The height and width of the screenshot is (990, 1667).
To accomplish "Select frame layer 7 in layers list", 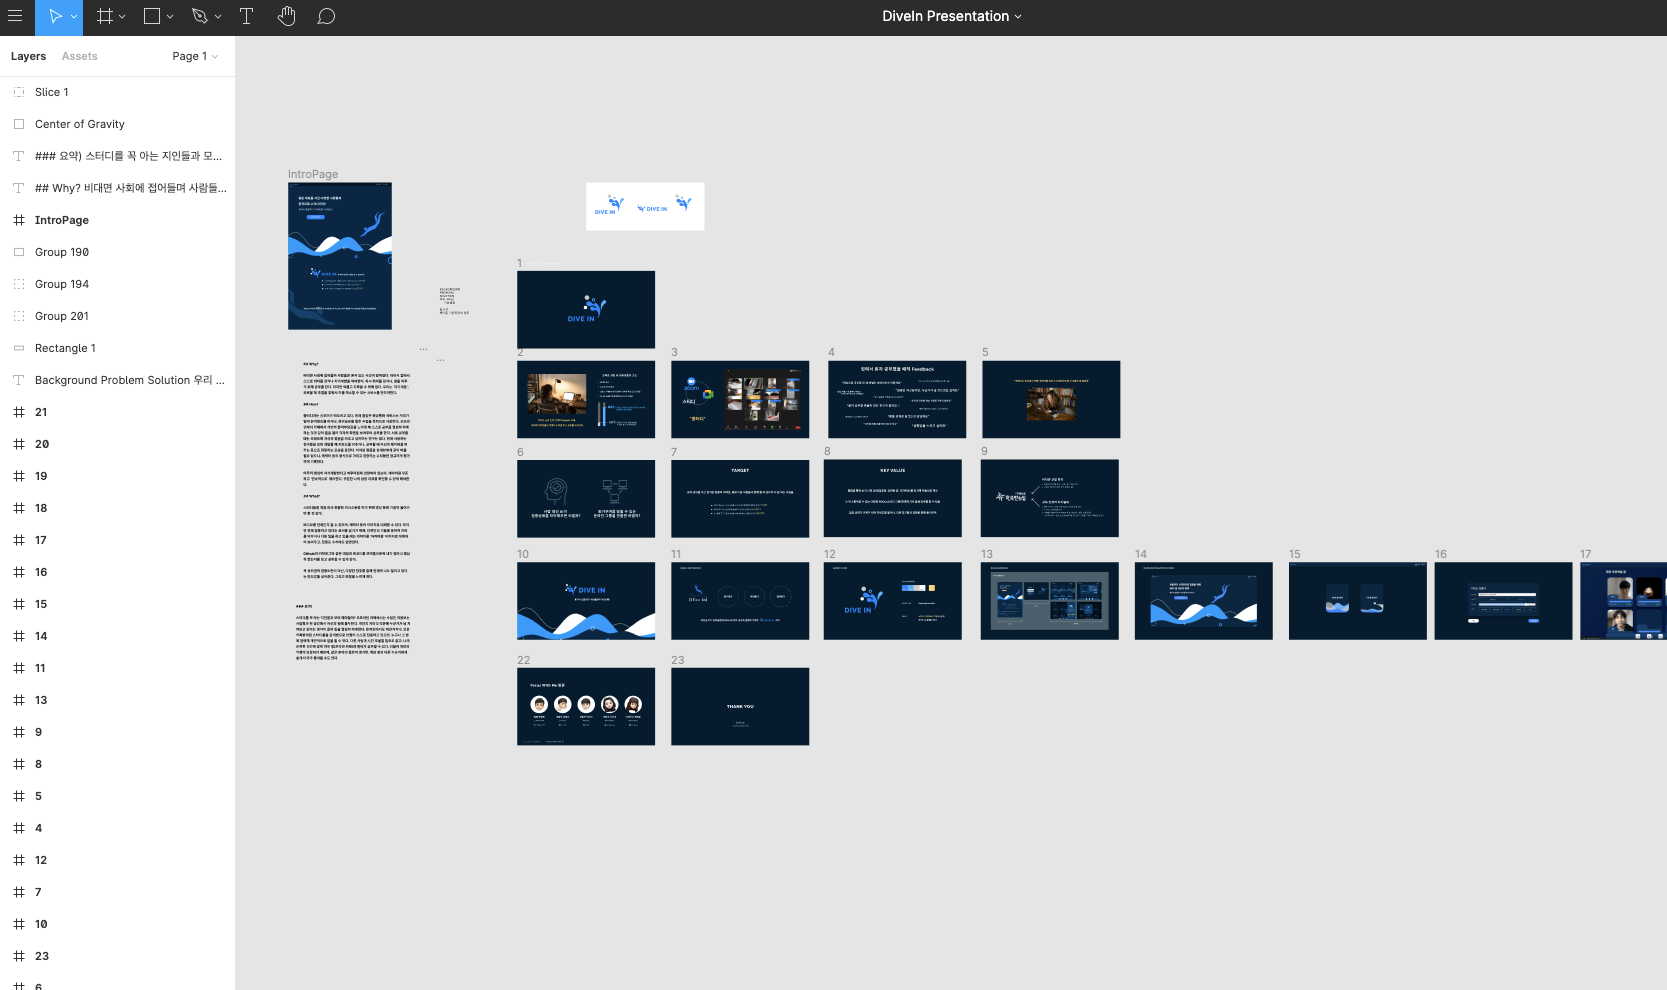I will (118, 892).
